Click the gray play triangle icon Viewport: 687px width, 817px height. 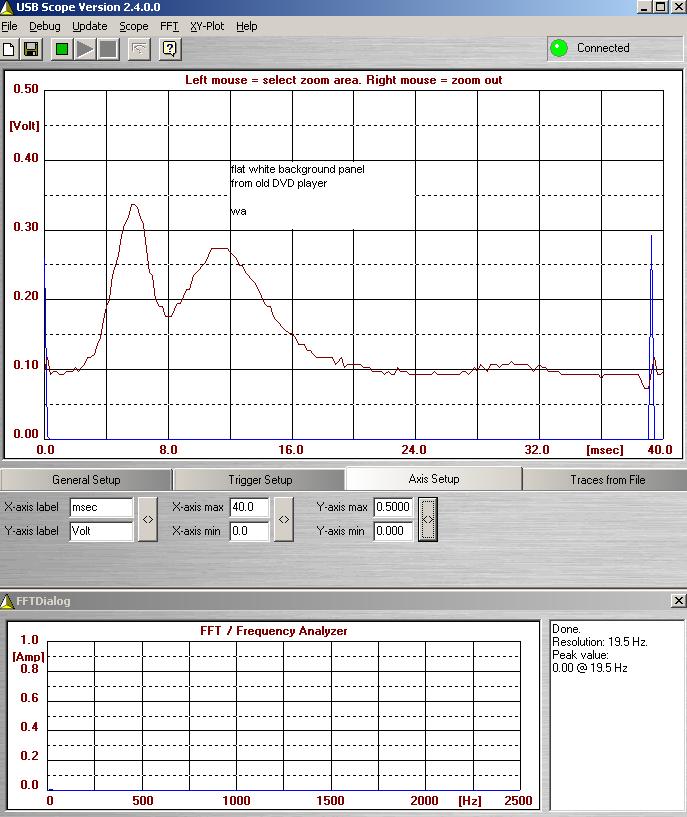coord(85,49)
